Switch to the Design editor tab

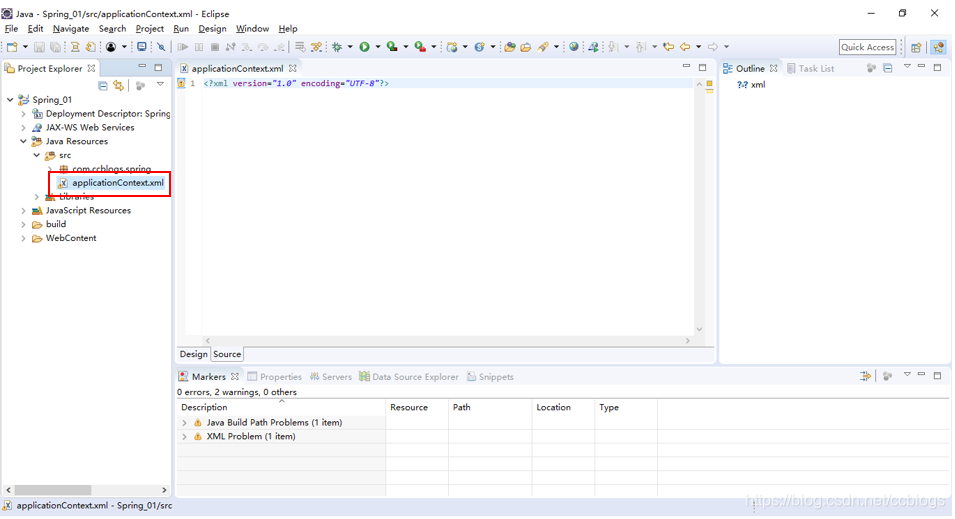point(194,354)
